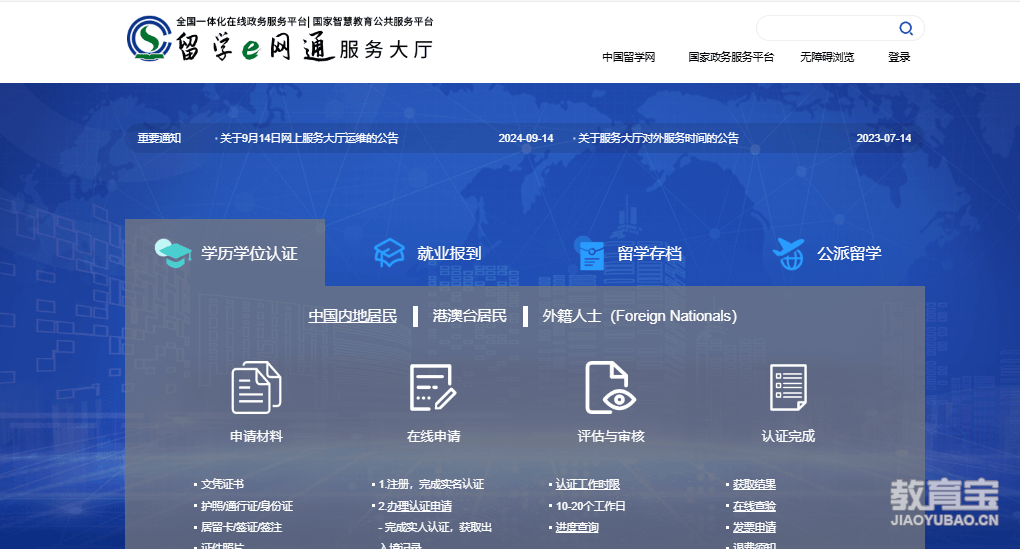The image size is (1020, 549).
Task: Open the 在线查验 link
Action: pyautogui.click(x=754, y=506)
